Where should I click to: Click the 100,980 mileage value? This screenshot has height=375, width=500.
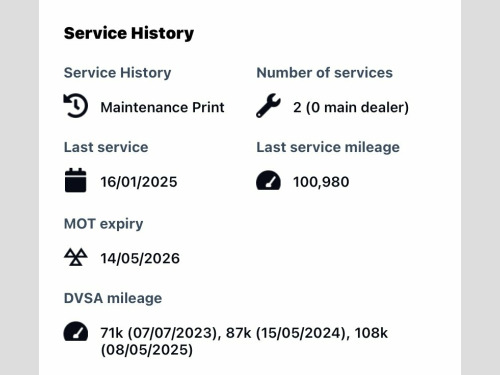(321, 182)
